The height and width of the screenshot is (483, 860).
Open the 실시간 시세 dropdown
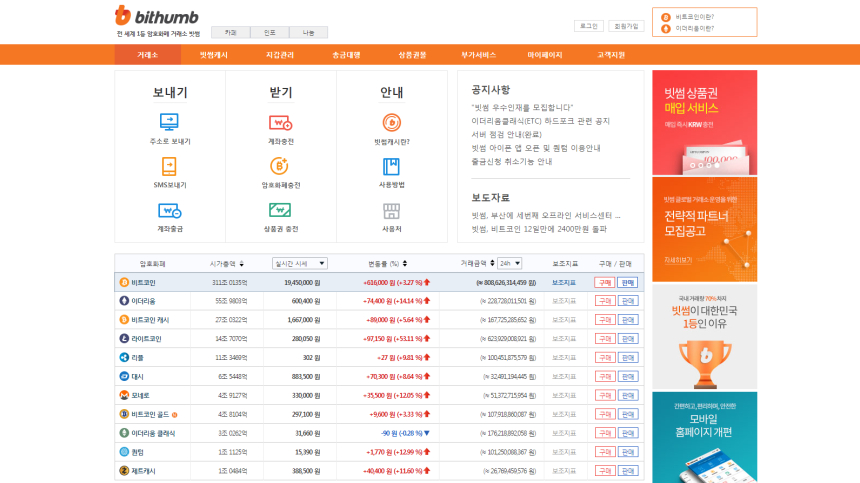coord(299,264)
